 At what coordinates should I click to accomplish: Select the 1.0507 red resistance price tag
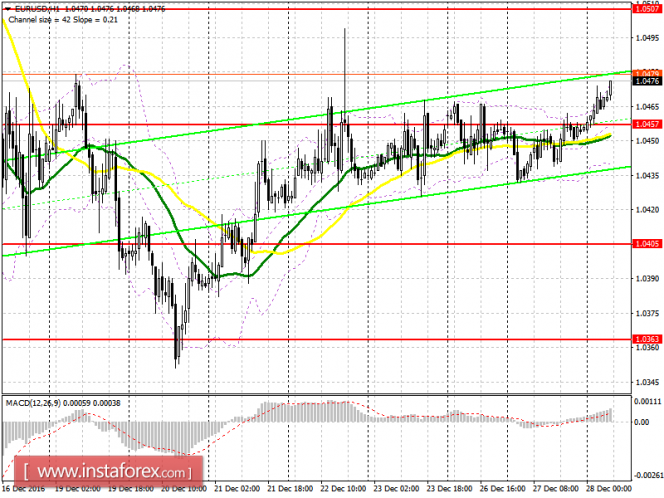pos(647,9)
